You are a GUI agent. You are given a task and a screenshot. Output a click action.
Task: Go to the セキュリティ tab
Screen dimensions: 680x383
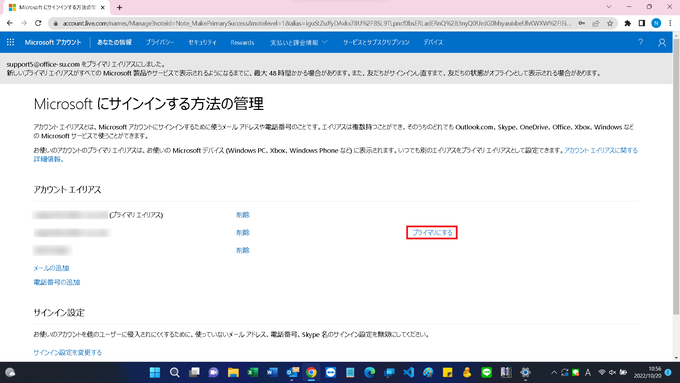coord(202,42)
